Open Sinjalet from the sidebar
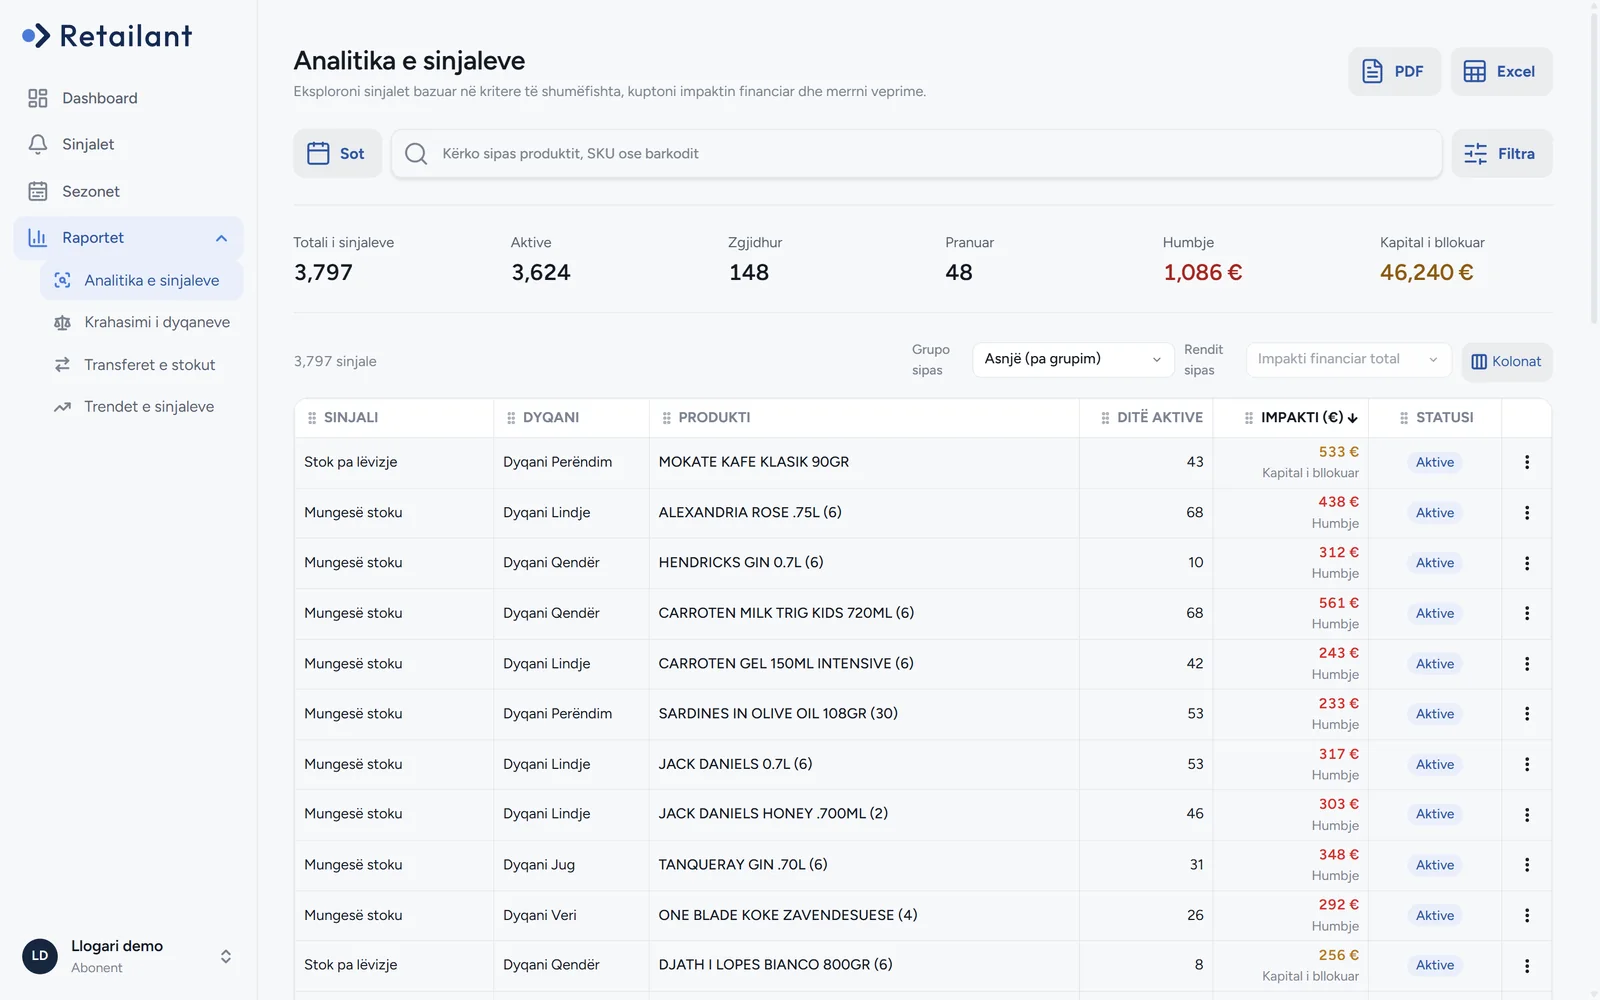Image resolution: width=1600 pixels, height=1000 pixels. click(x=128, y=144)
